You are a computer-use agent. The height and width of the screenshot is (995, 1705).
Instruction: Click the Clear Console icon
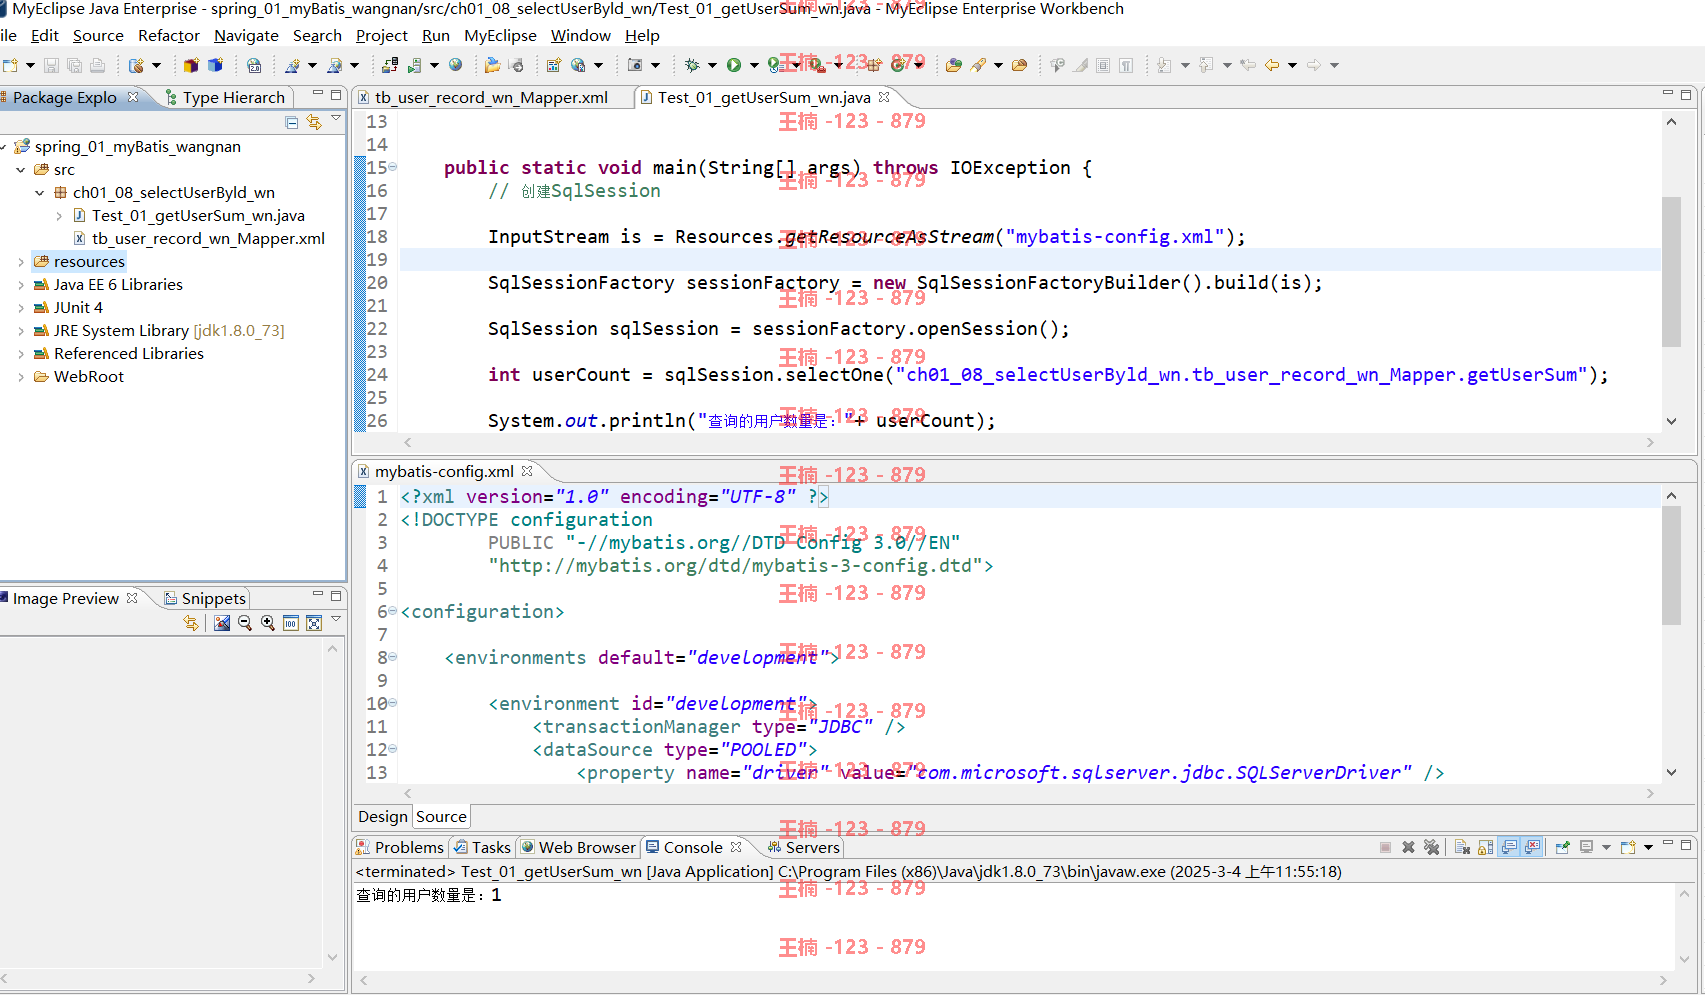(x=1462, y=847)
